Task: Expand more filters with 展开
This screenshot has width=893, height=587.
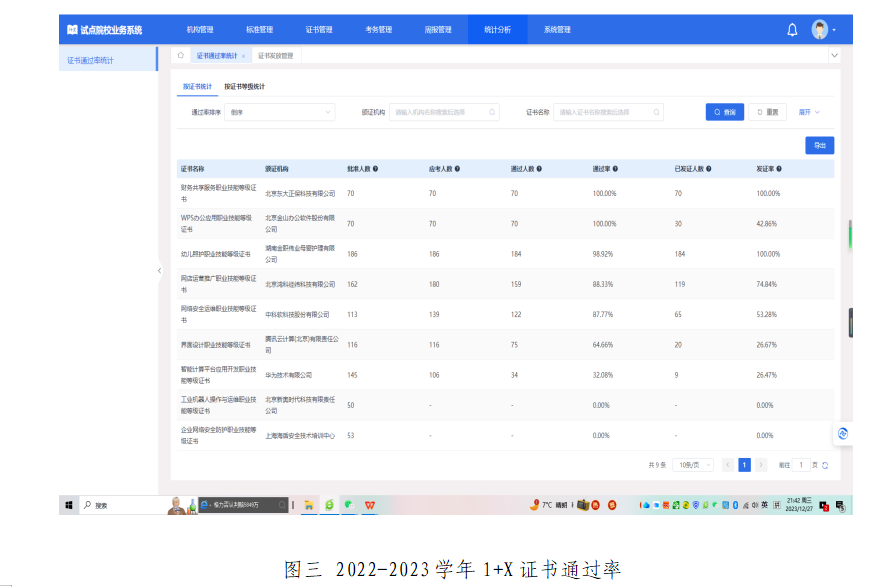Action: [x=809, y=112]
